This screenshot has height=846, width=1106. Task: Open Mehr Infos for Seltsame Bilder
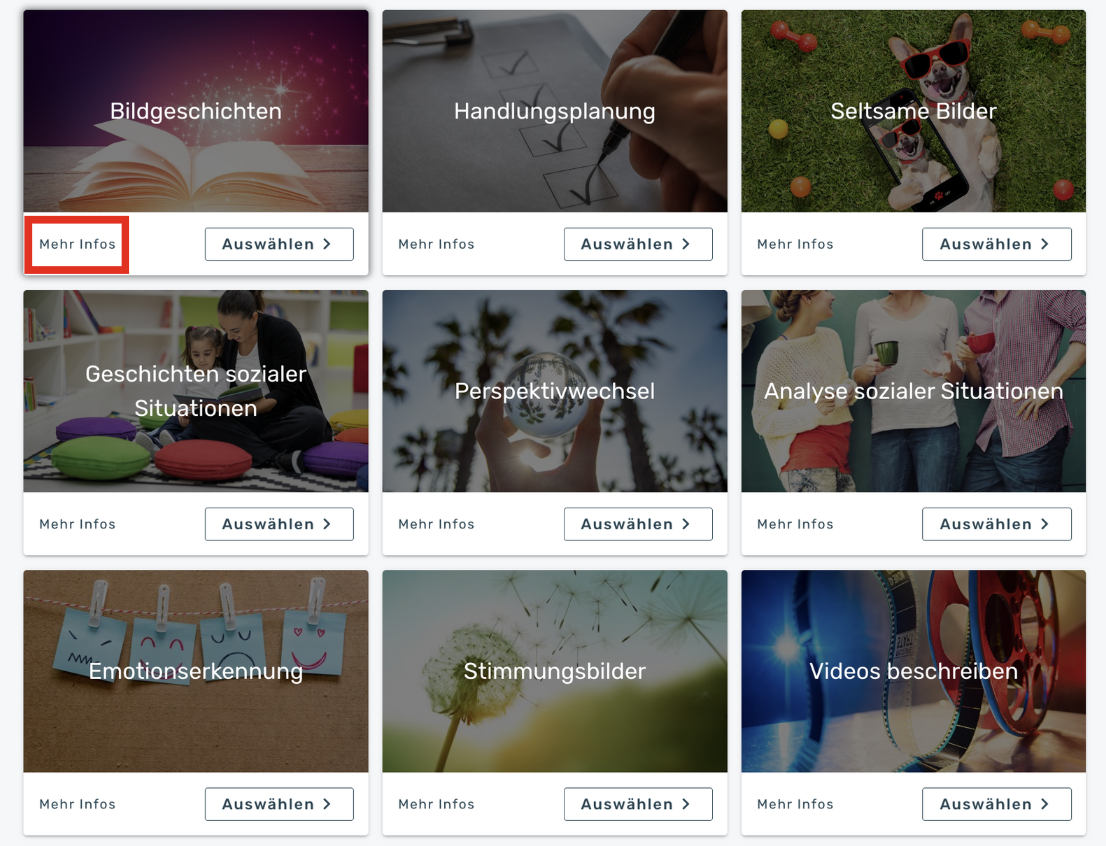point(795,244)
